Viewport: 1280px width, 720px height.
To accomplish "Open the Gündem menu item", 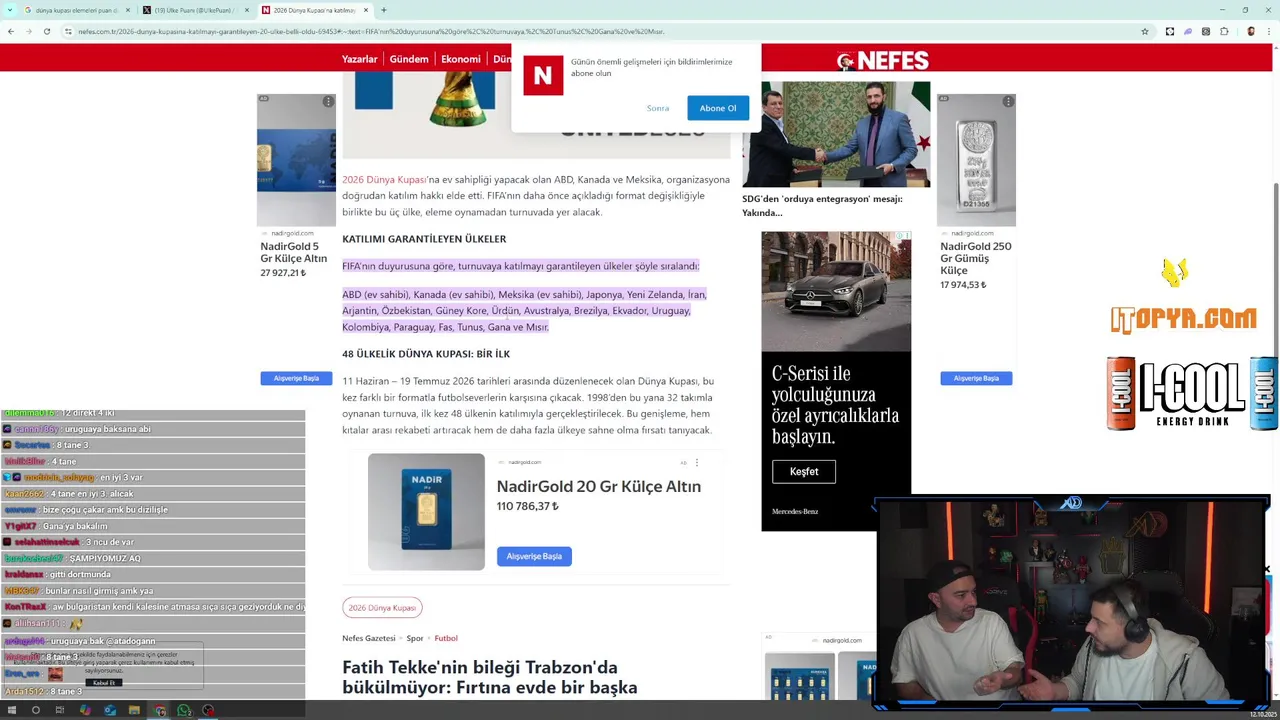I will 409,59.
